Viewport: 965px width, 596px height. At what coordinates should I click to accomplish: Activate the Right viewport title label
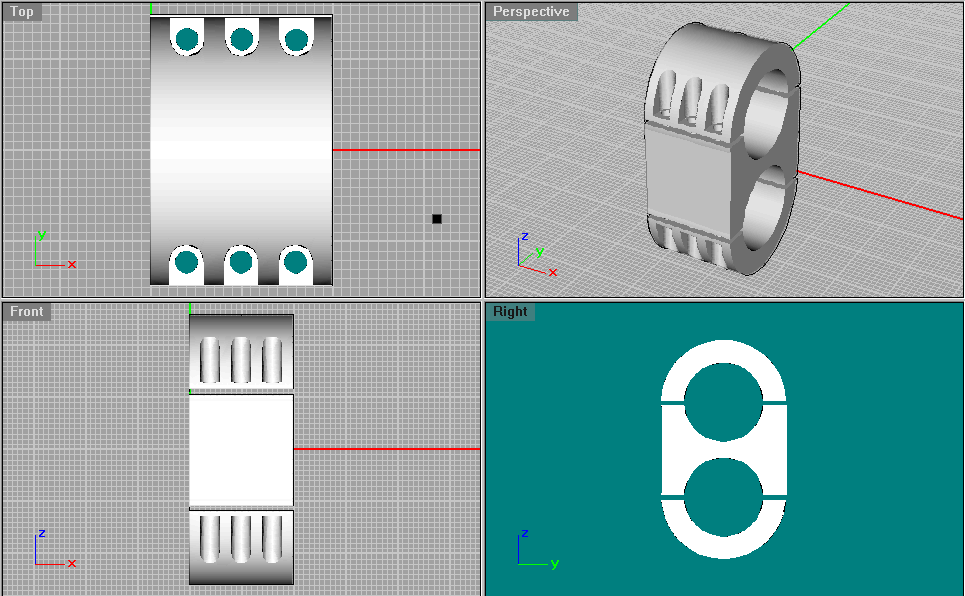click(510, 312)
